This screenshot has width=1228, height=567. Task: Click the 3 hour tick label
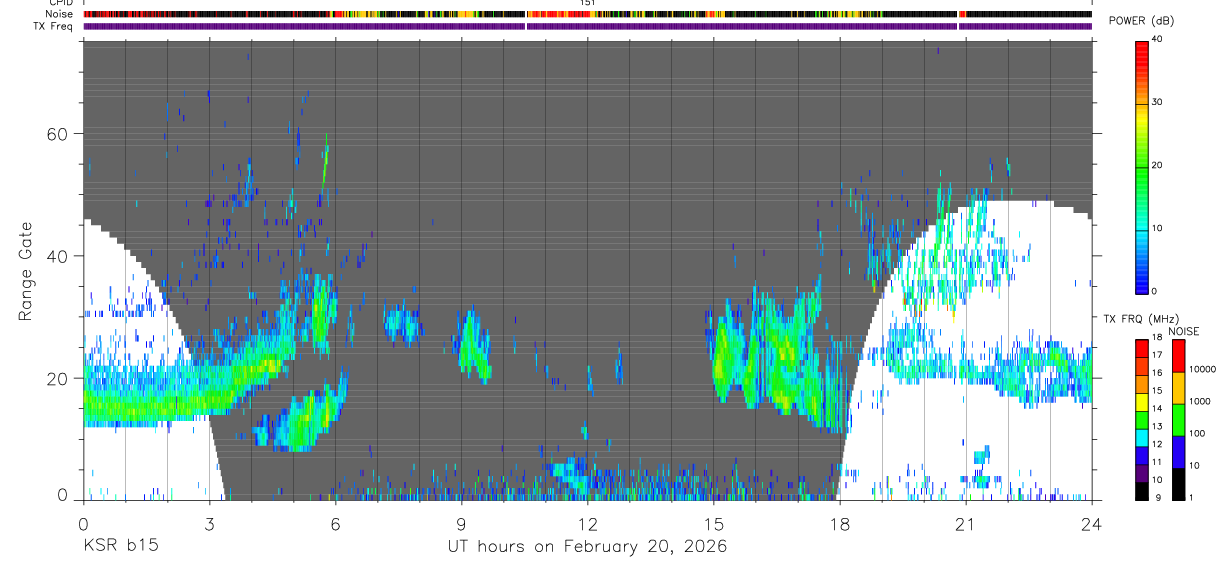tap(209, 523)
